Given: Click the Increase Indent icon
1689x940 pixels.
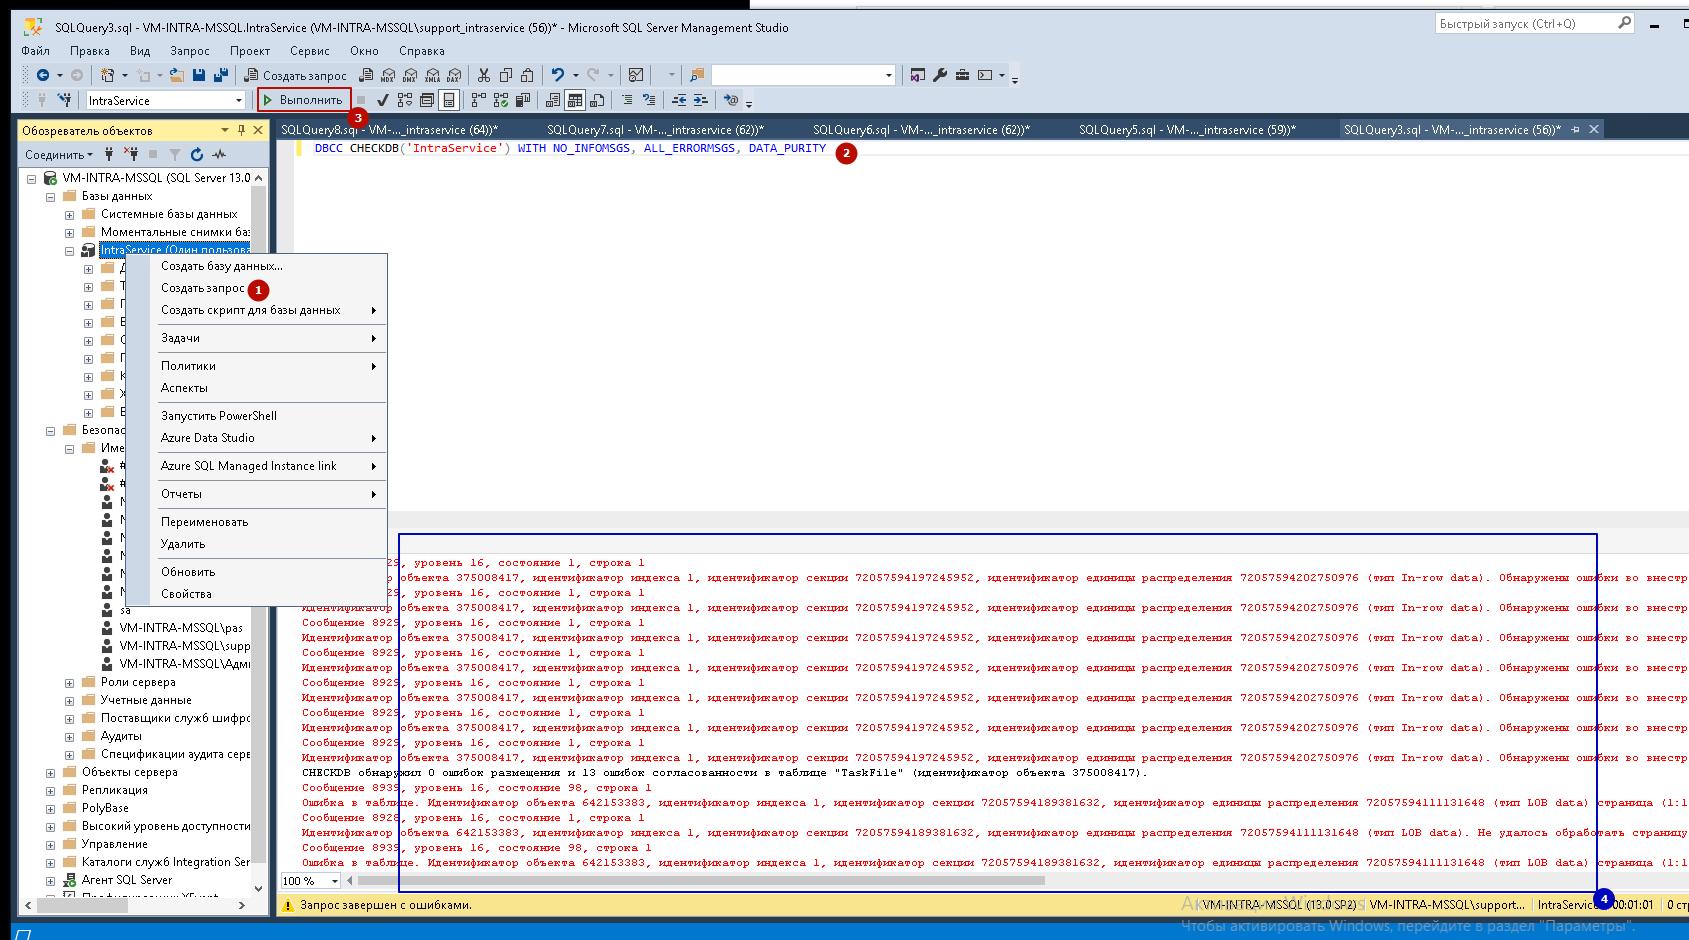Looking at the screenshot, I should 701,100.
